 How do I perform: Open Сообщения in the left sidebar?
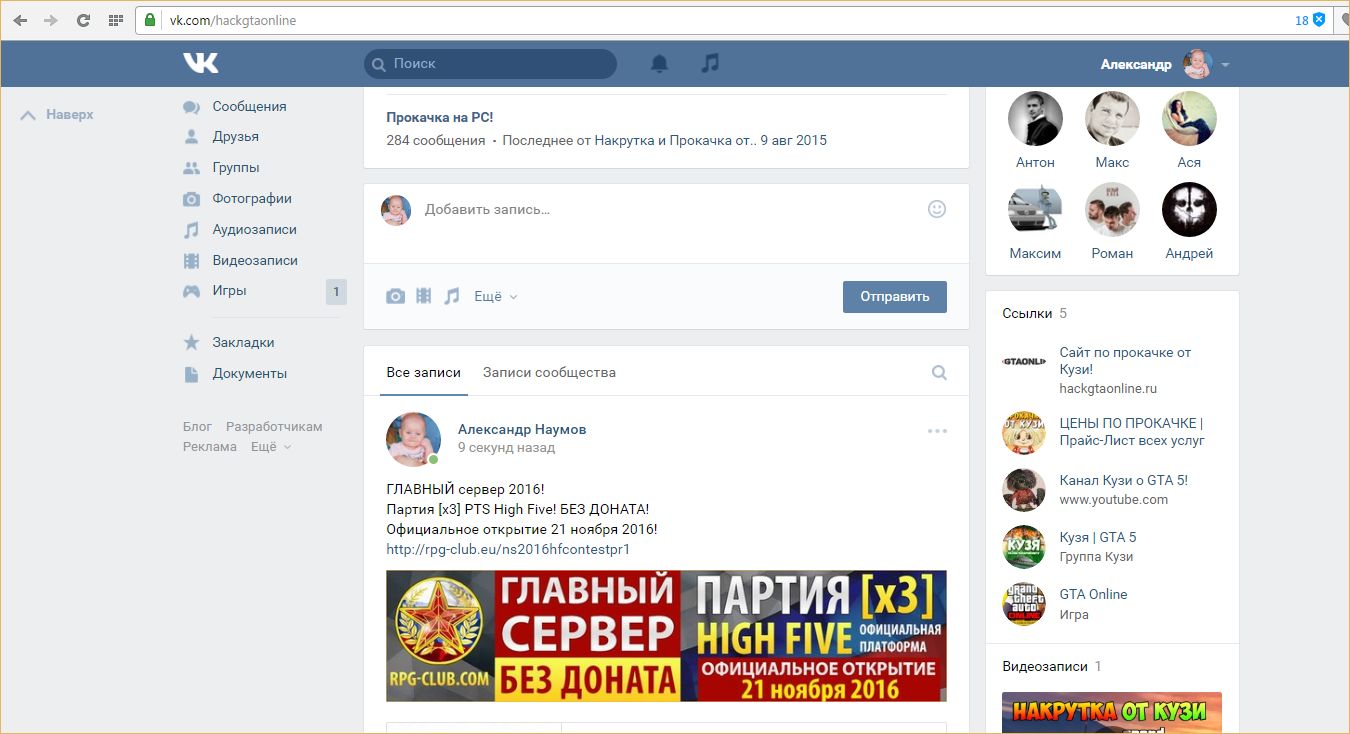pyautogui.click(x=249, y=106)
